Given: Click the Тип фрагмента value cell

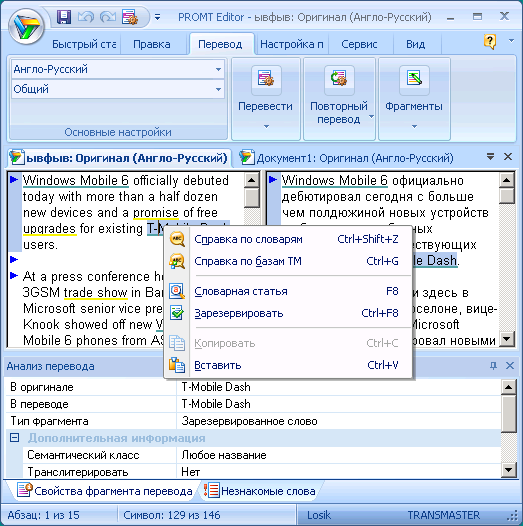Looking at the screenshot, I should 338,421.
